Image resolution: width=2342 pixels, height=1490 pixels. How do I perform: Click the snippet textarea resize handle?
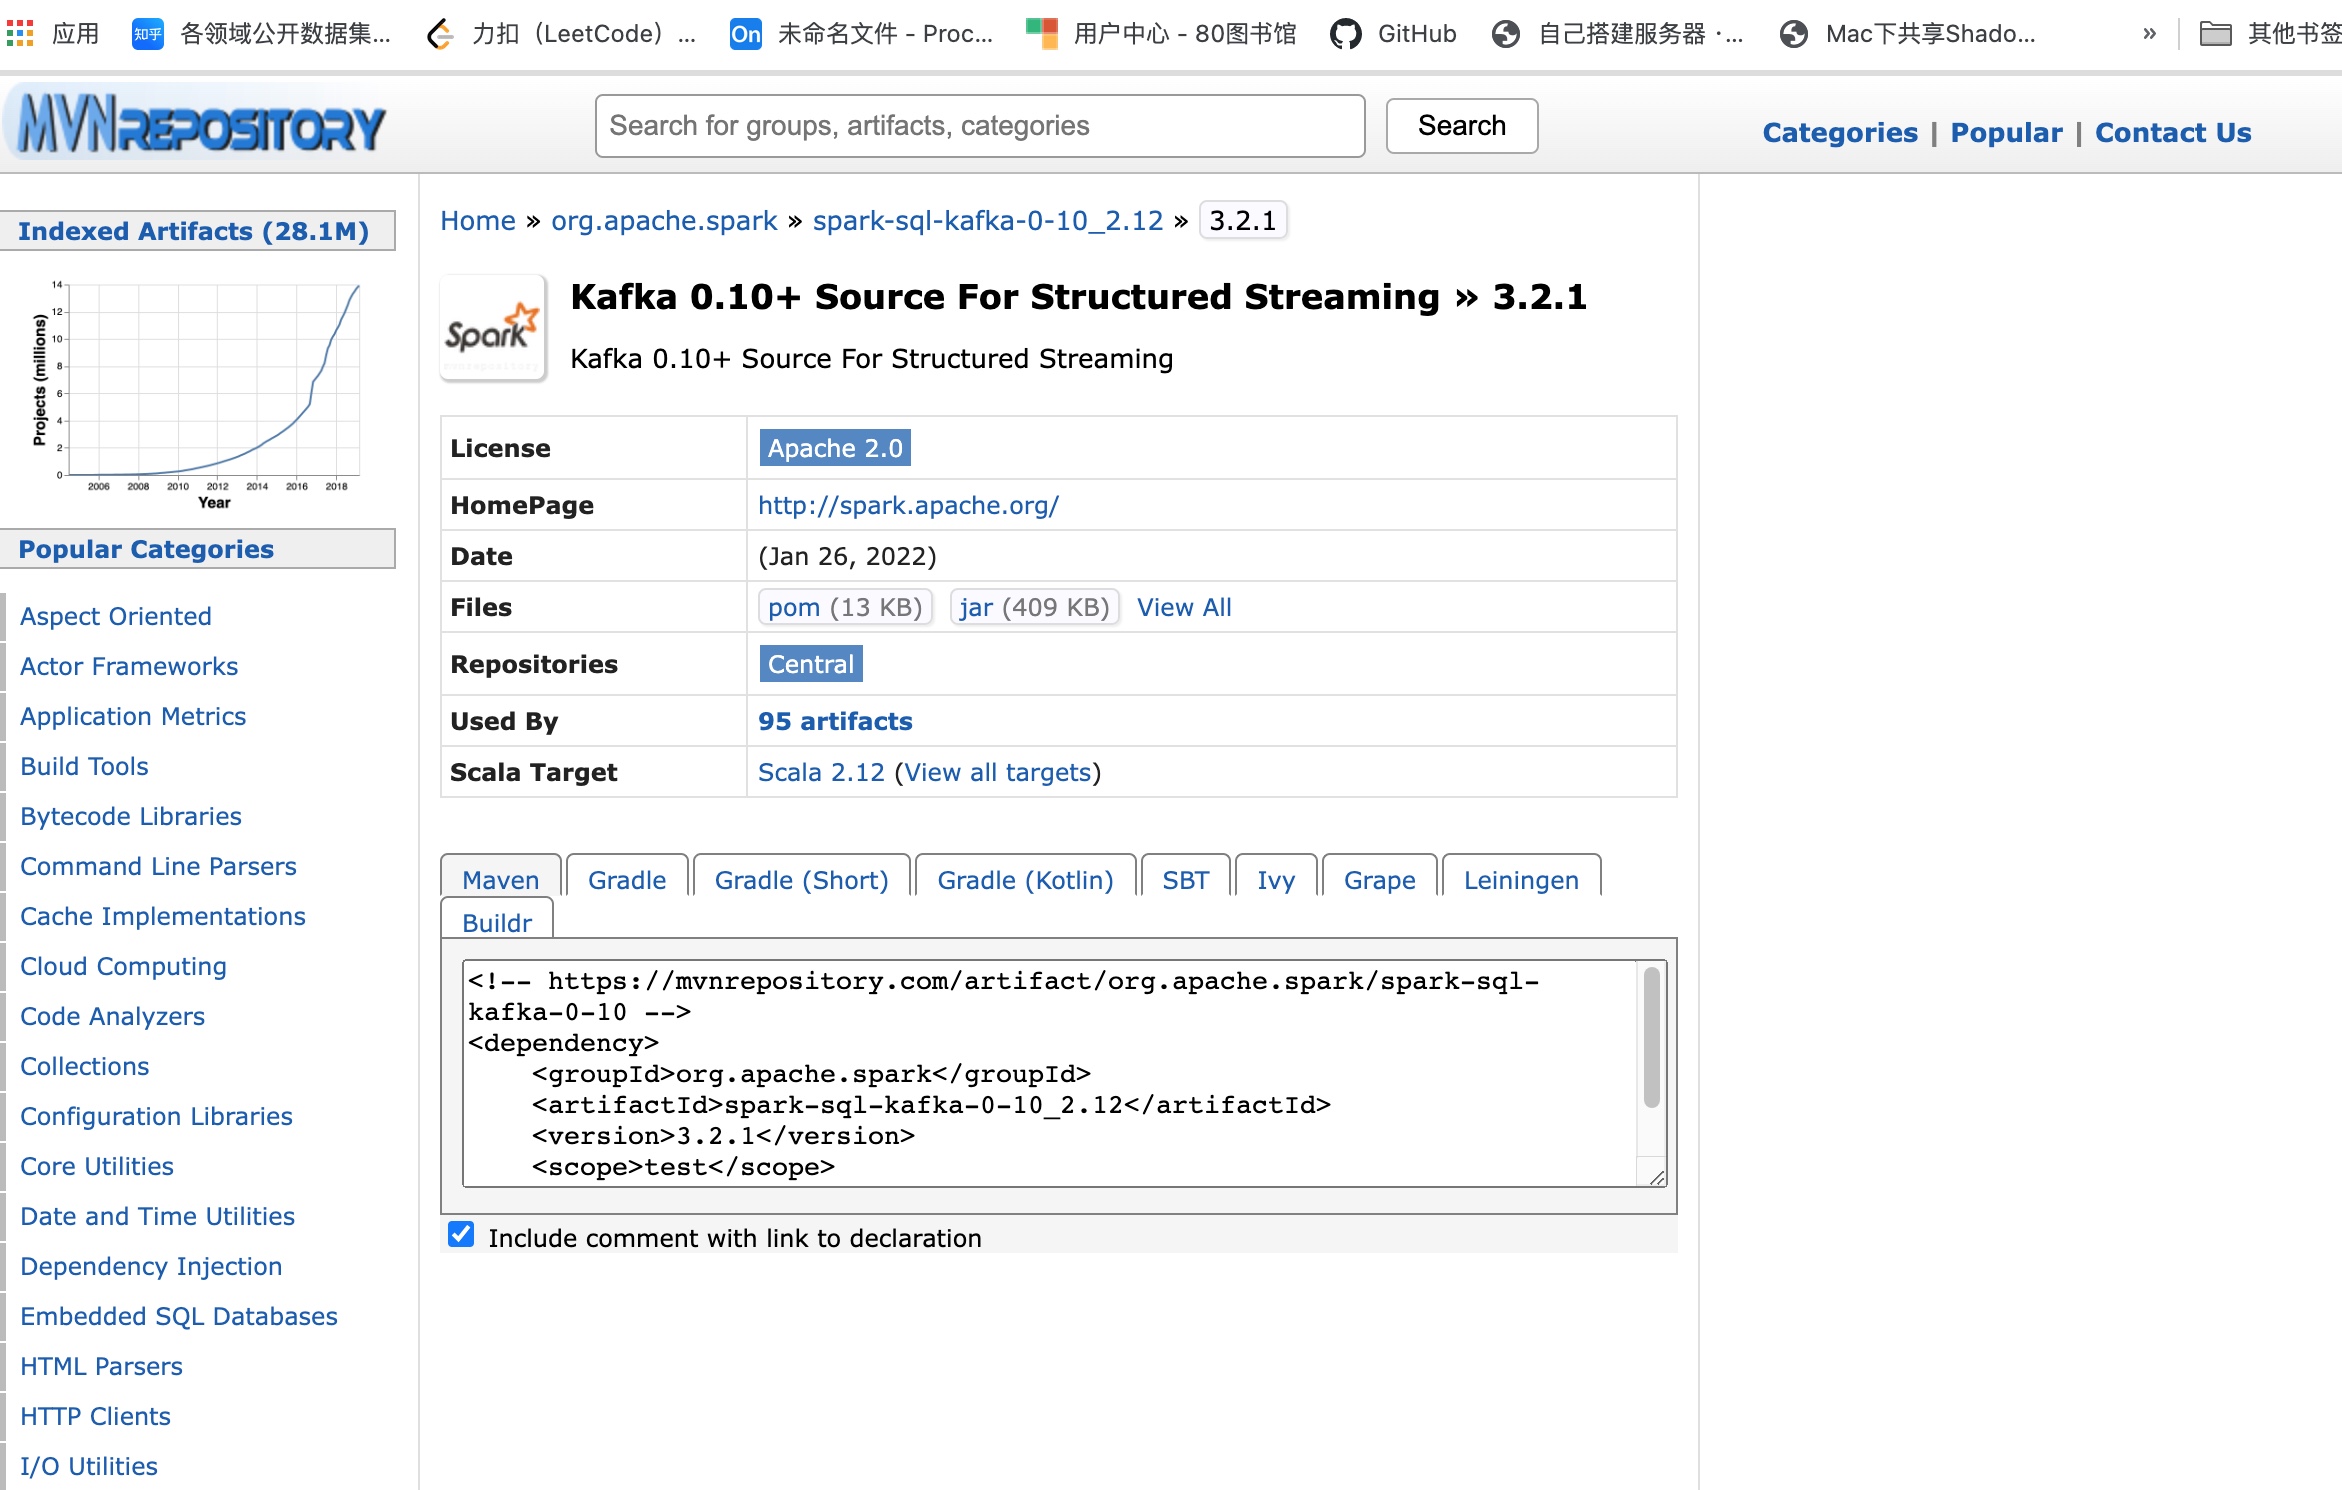pyautogui.click(x=1657, y=1178)
